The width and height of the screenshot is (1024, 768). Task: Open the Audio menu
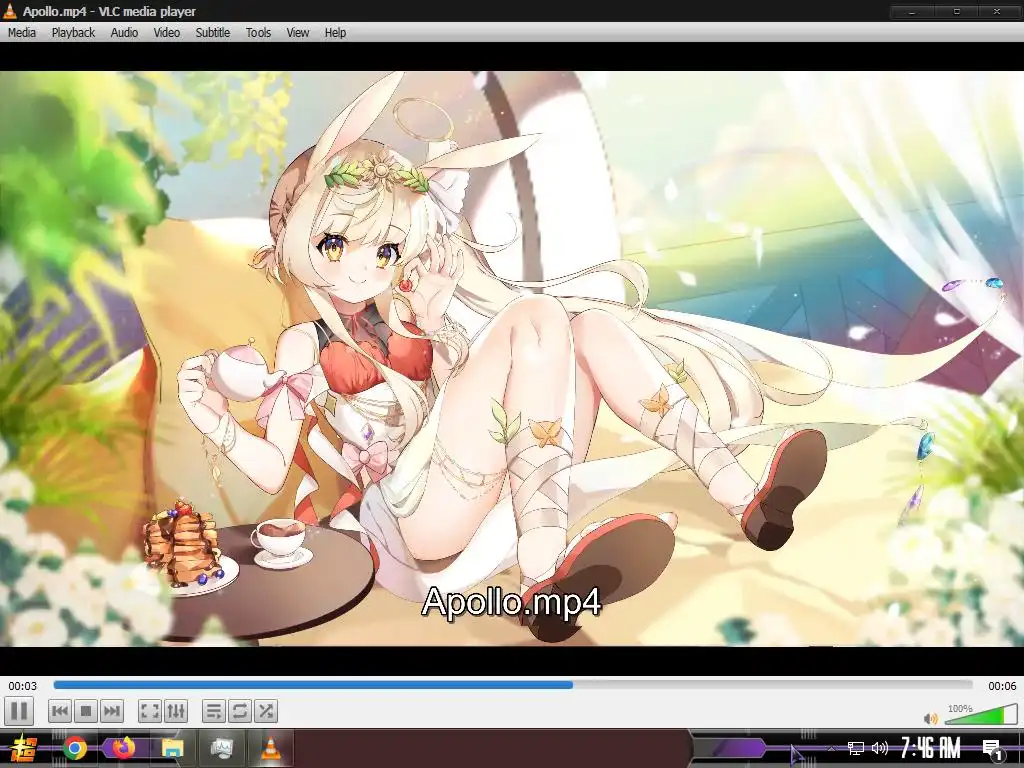point(124,33)
